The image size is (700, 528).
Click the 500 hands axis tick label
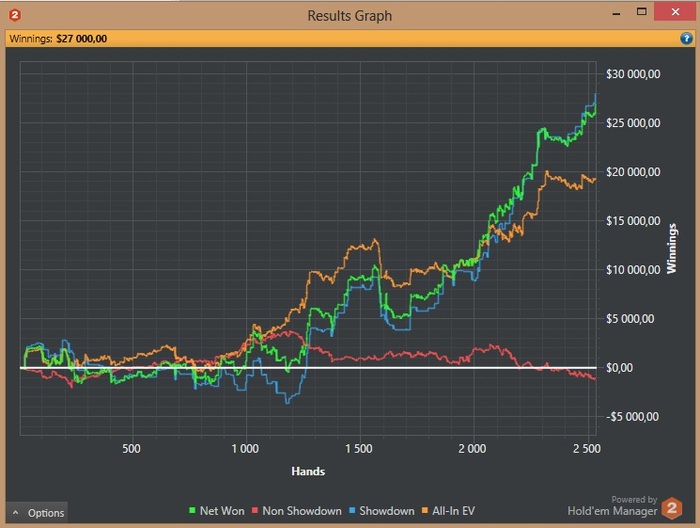[132, 448]
